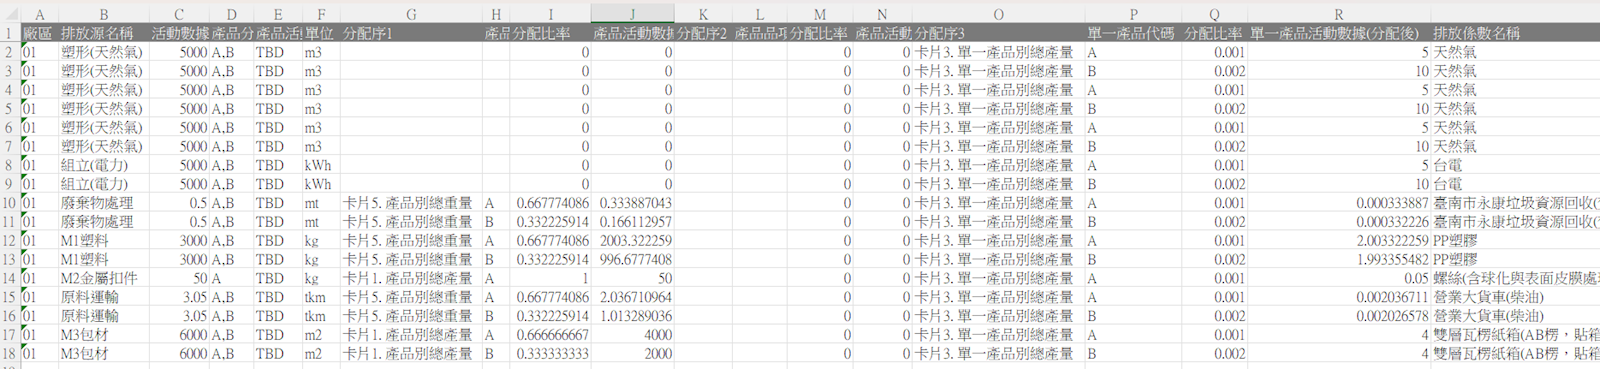1600x369 pixels.
Task: Select column G header
Action: [411, 15]
